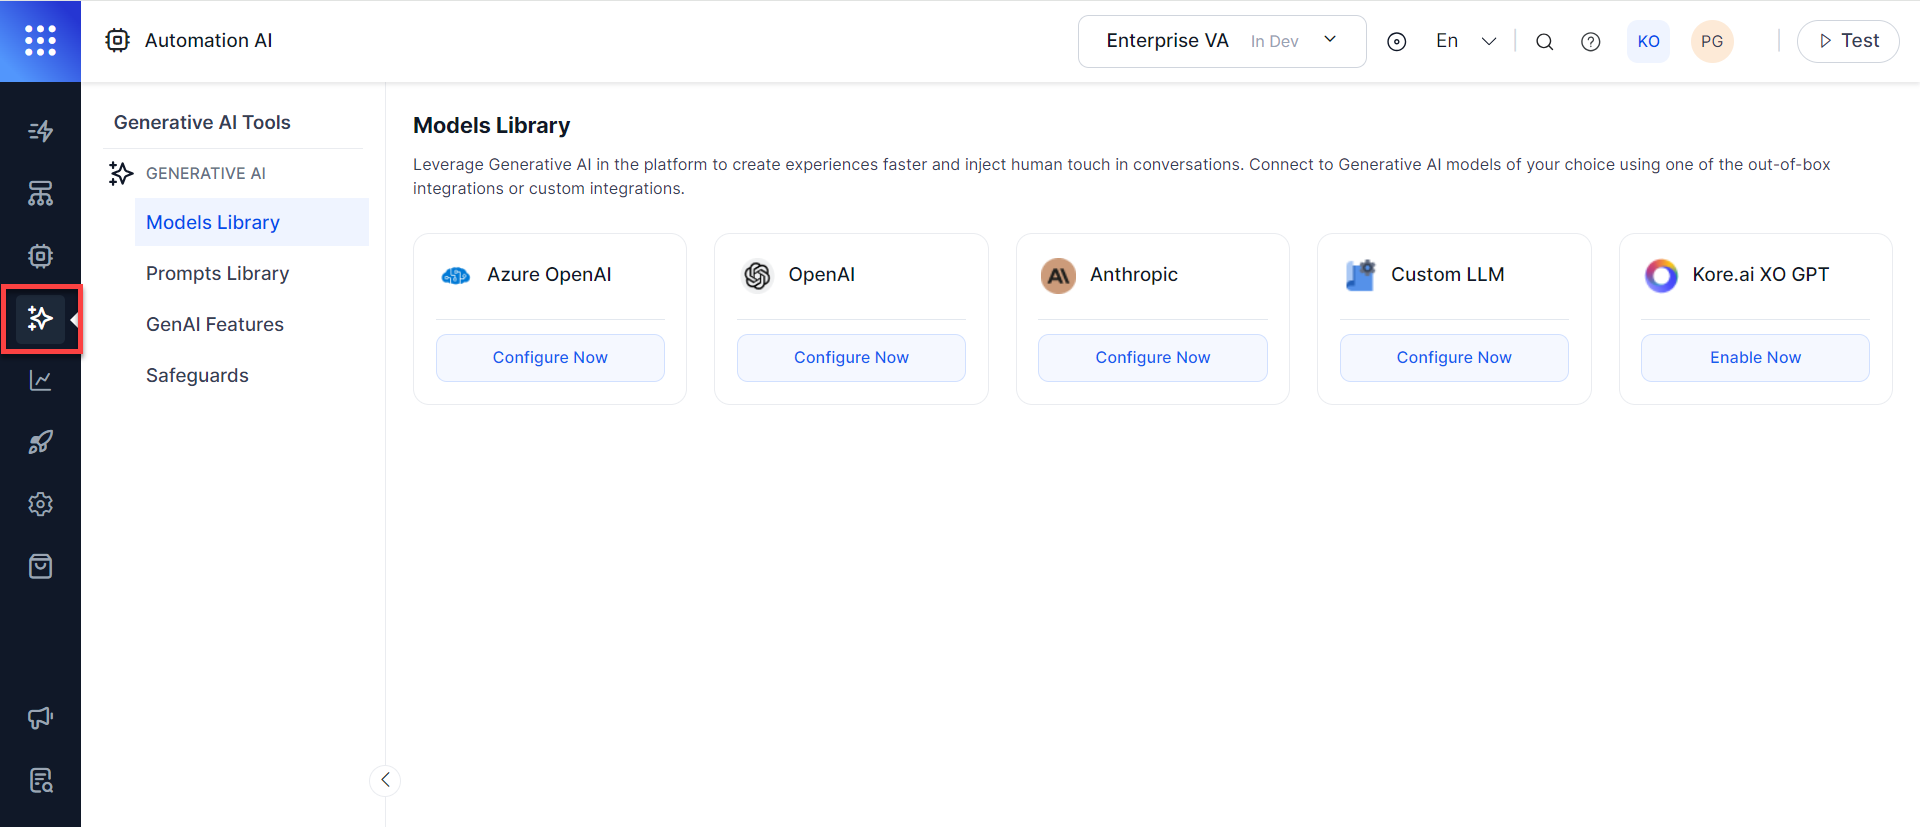Click the rocket deploy sidebar icon

click(40, 442)
